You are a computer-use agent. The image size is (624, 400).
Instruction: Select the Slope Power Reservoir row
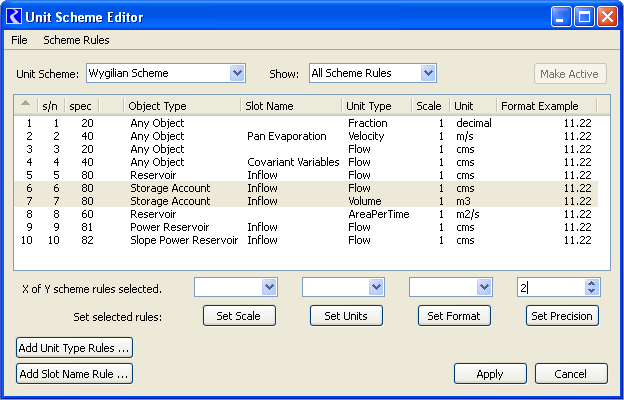click(306, 240)
